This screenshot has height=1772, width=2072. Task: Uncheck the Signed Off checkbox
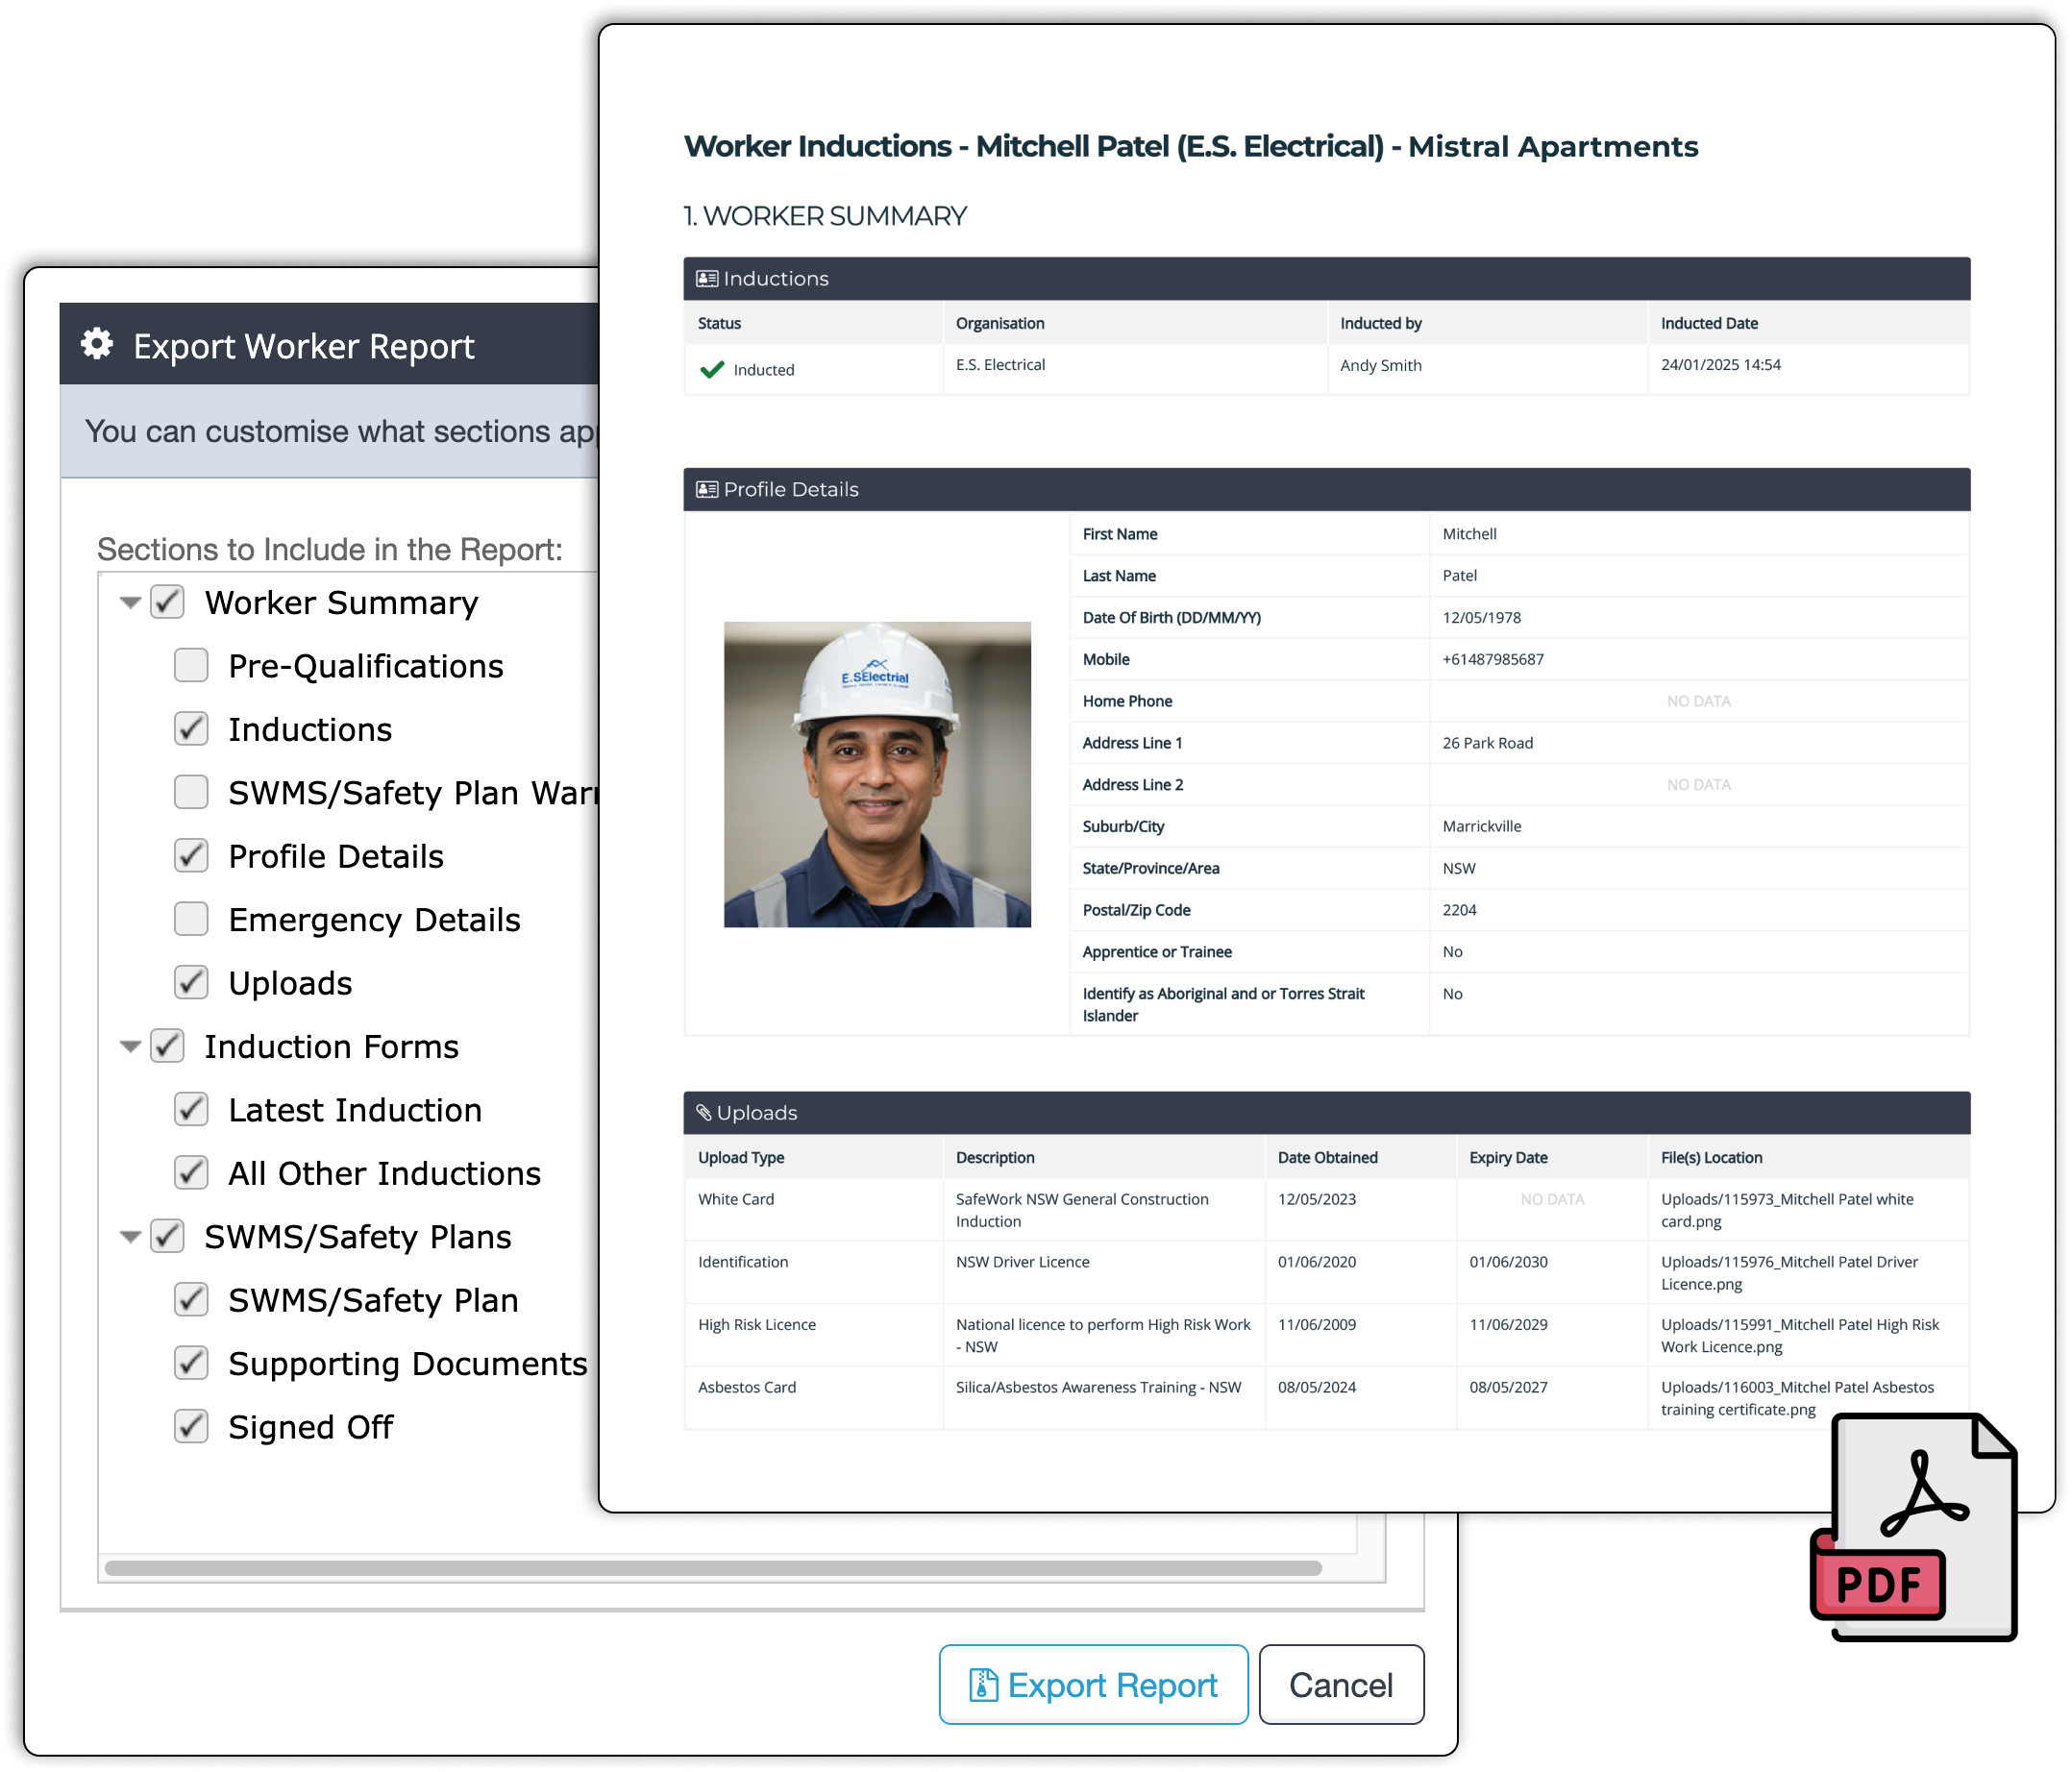191,1428
